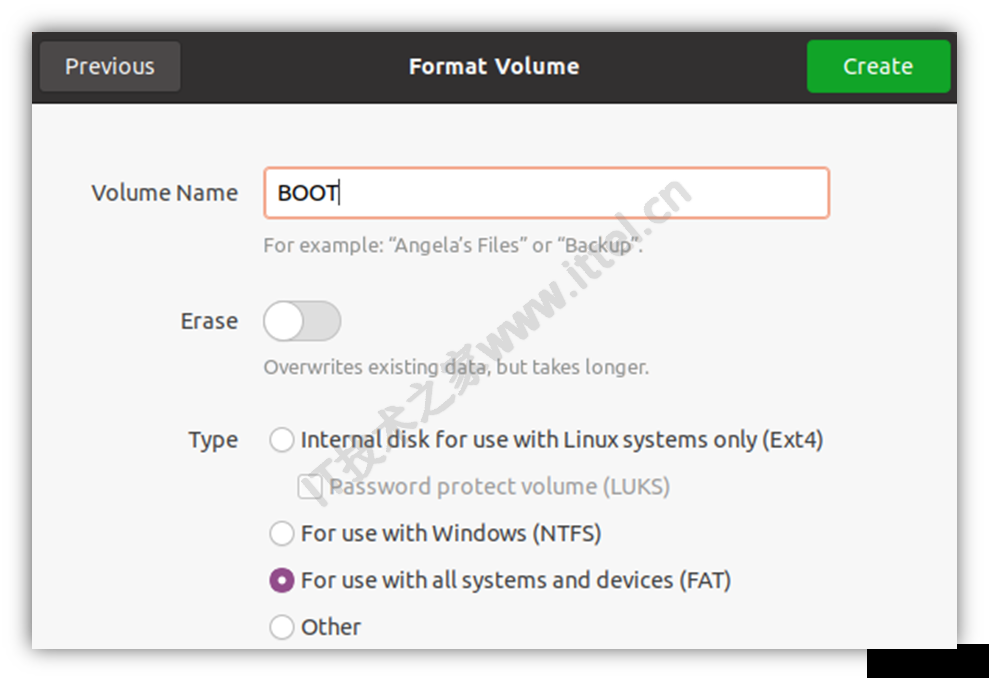Click the For use with Windows text
Viewport: 989px width, 681px height.
451,533
